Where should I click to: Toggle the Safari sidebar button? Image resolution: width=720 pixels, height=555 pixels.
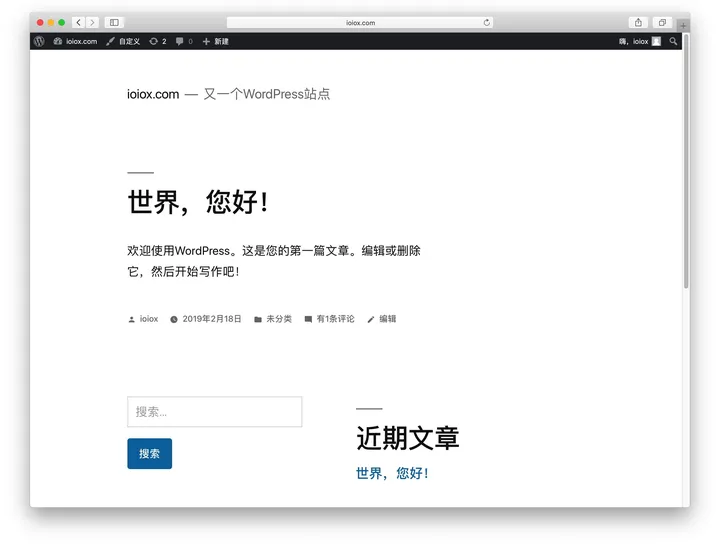tap(114, 22)
